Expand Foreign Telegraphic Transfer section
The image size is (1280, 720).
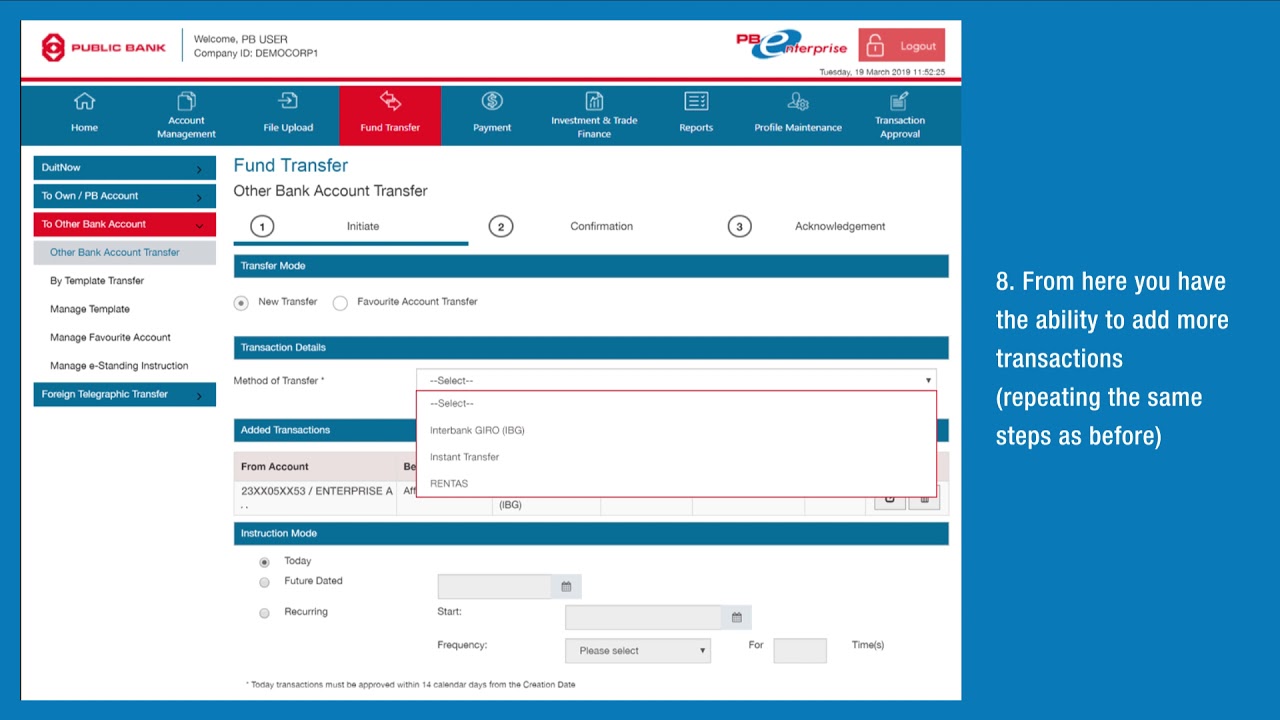point(124,394)
